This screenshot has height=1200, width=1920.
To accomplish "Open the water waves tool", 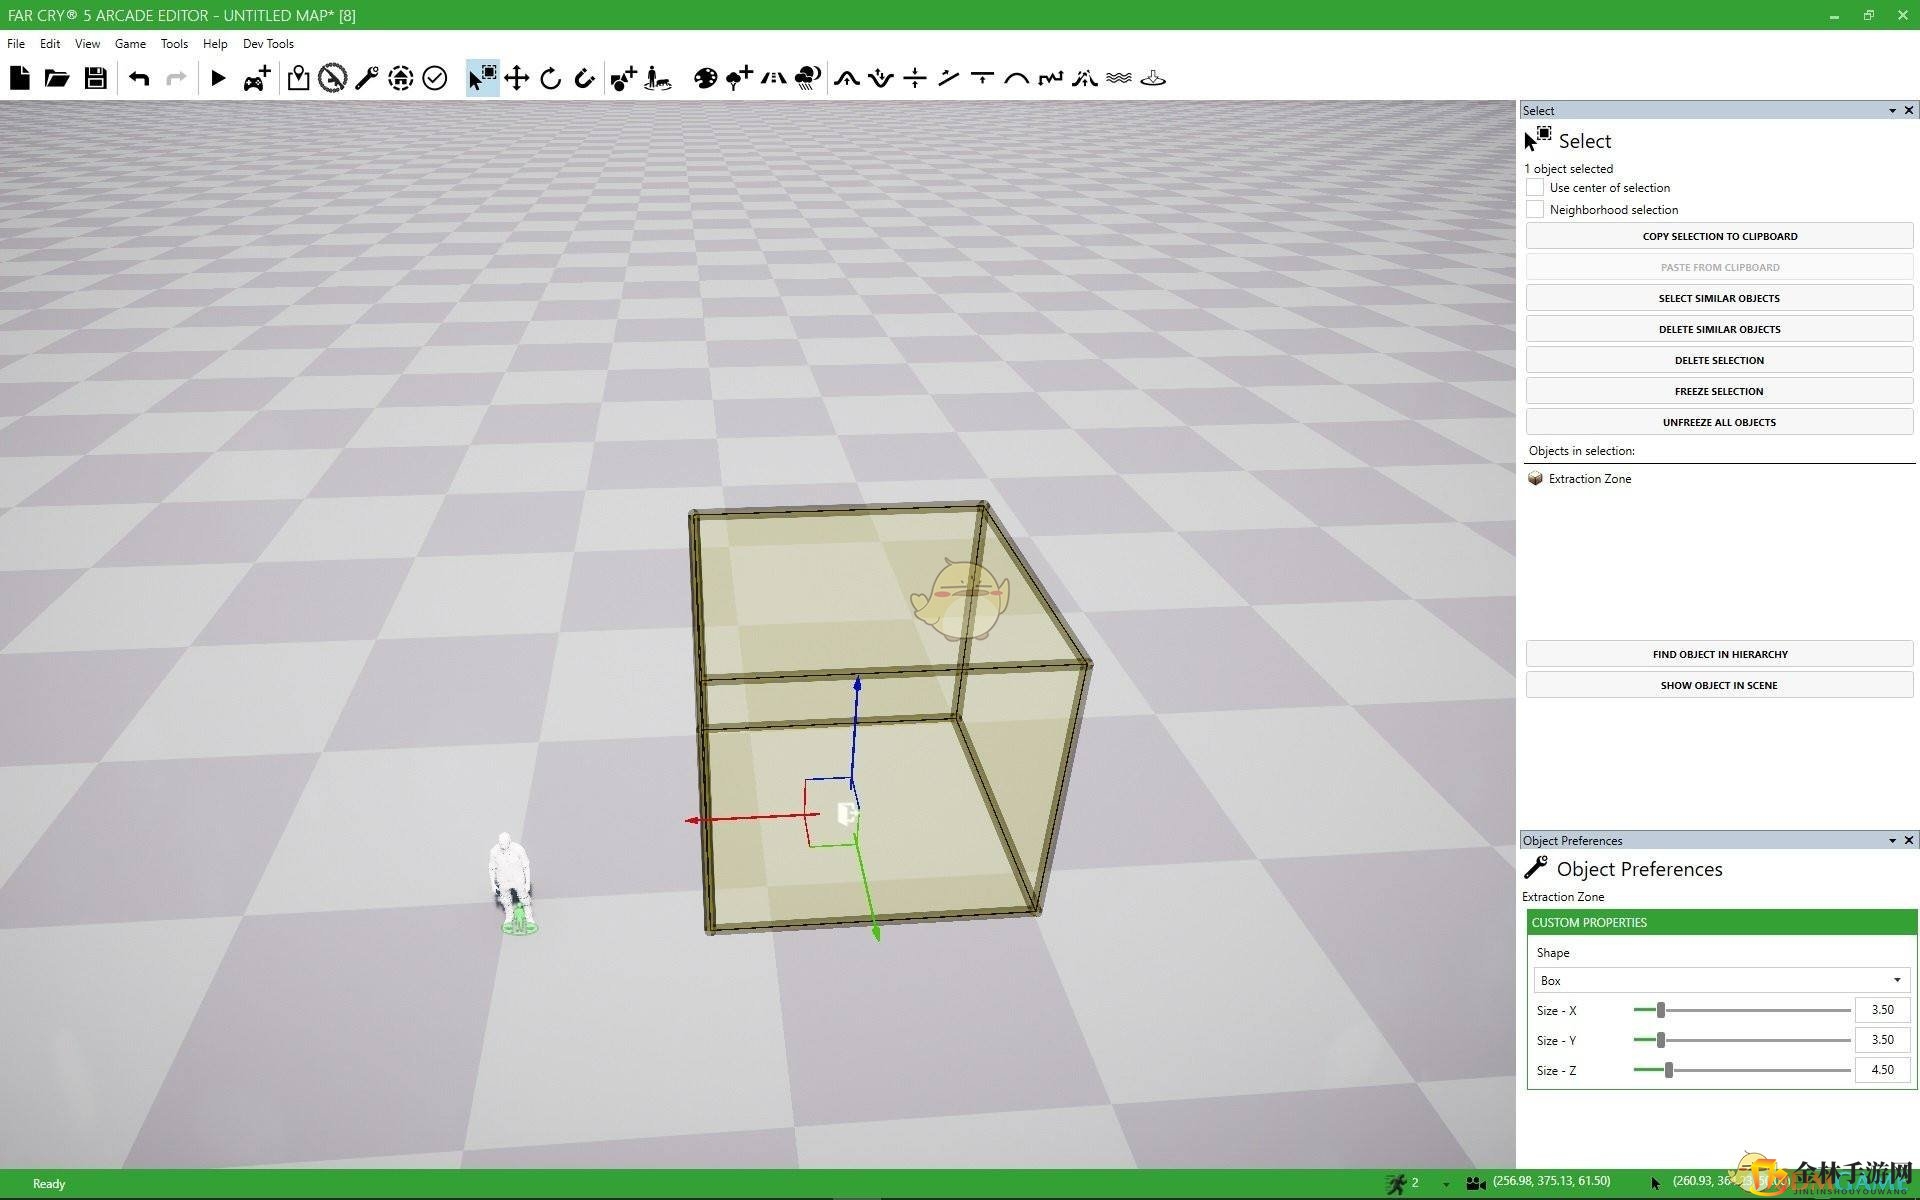I will 1119,78.
